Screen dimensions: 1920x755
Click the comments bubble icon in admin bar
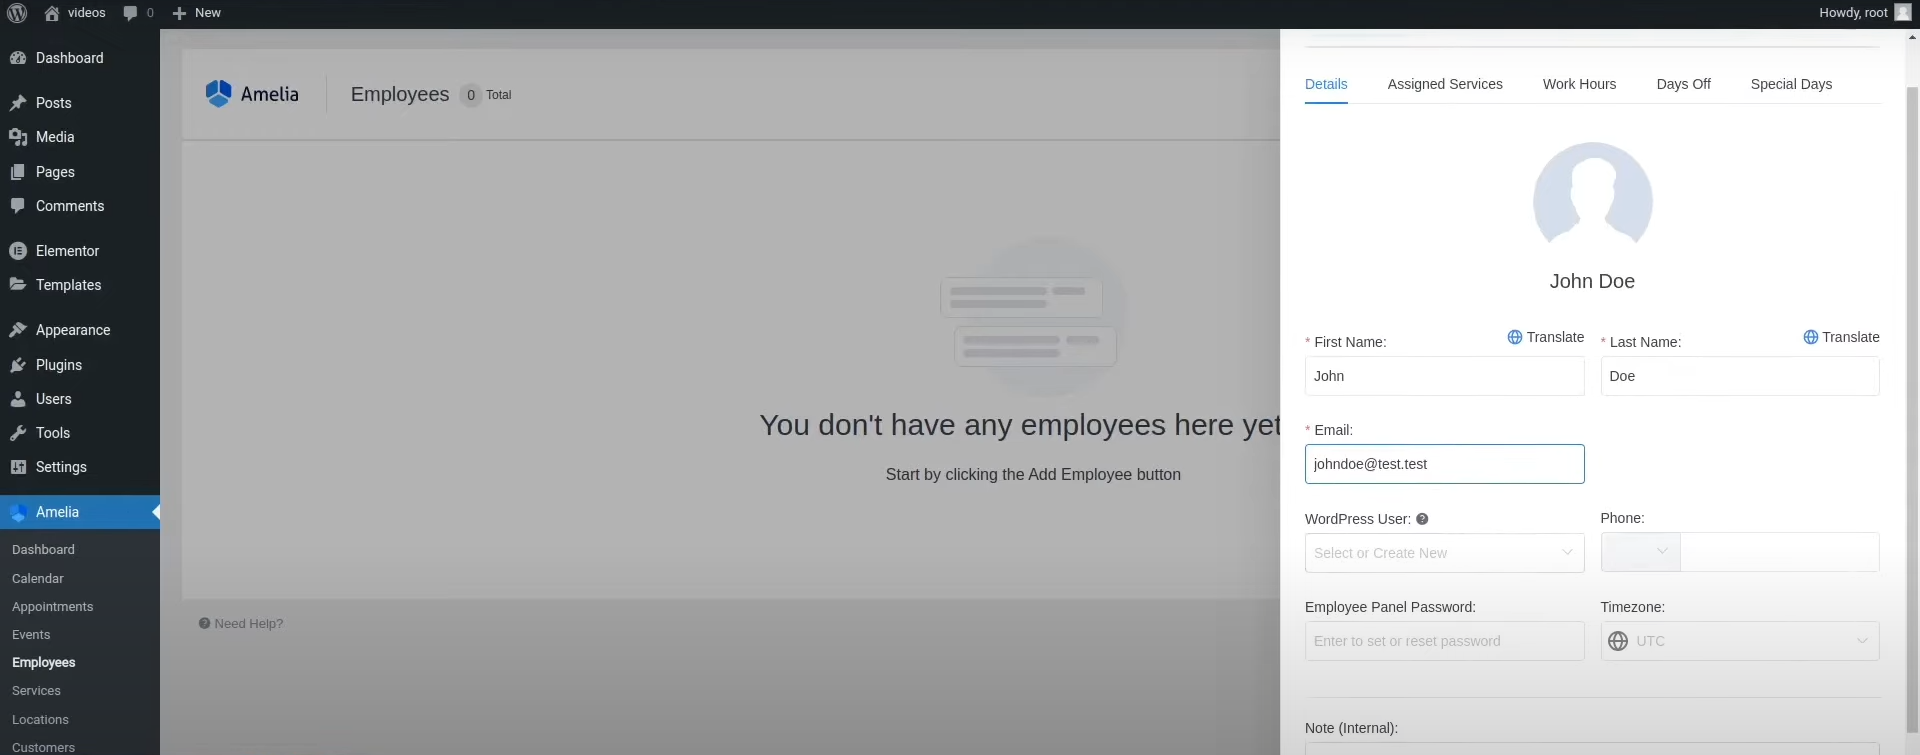(130, 13)
